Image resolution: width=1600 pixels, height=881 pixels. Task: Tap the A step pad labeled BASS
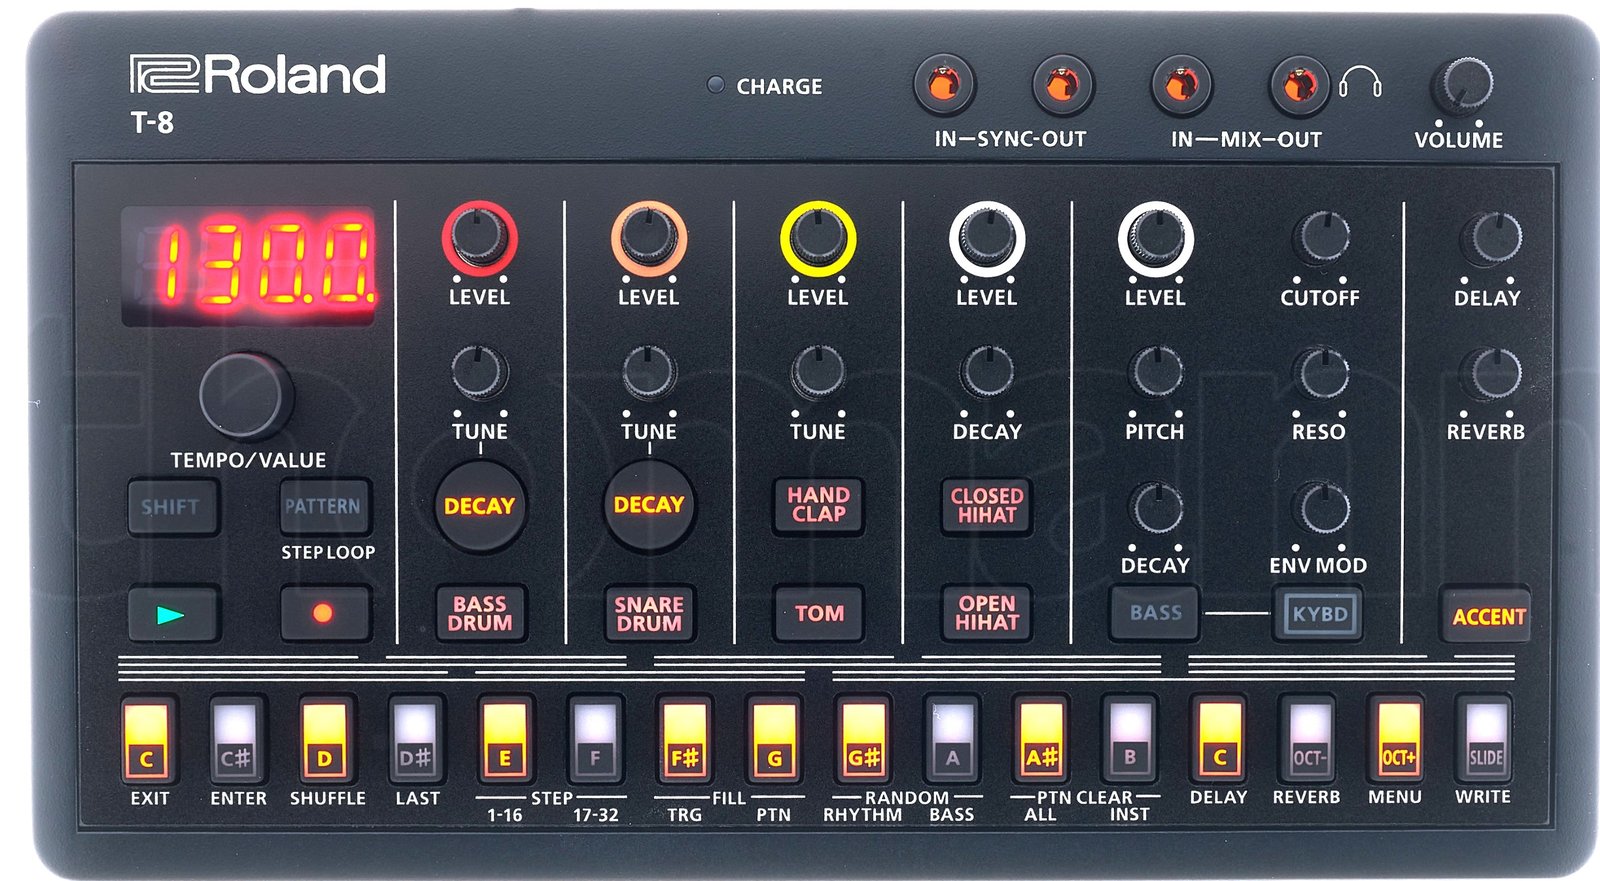[952, 740]
